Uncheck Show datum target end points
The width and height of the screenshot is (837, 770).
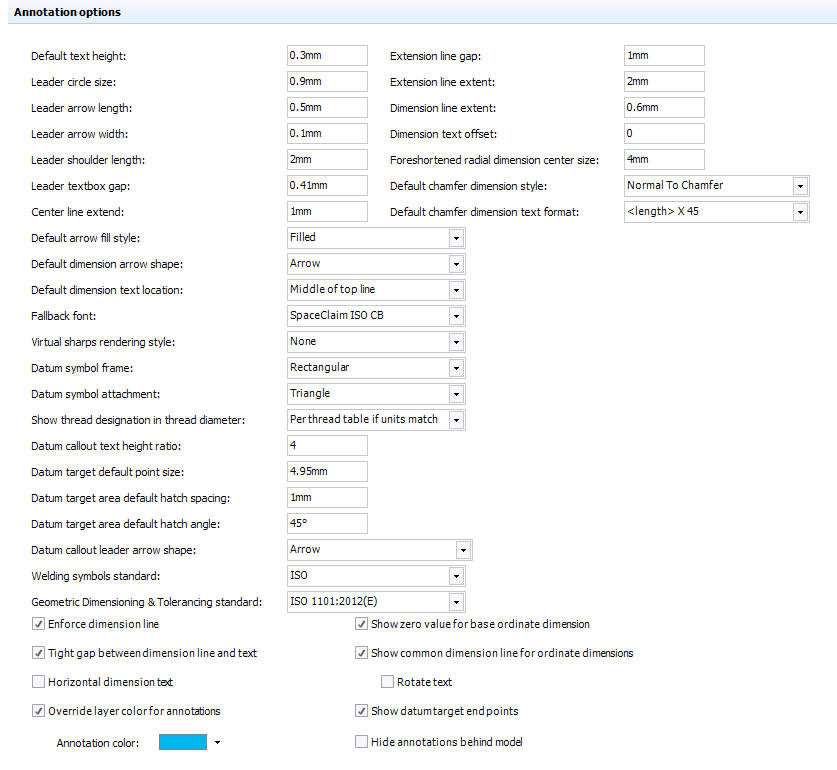click(x=362, y=711)
